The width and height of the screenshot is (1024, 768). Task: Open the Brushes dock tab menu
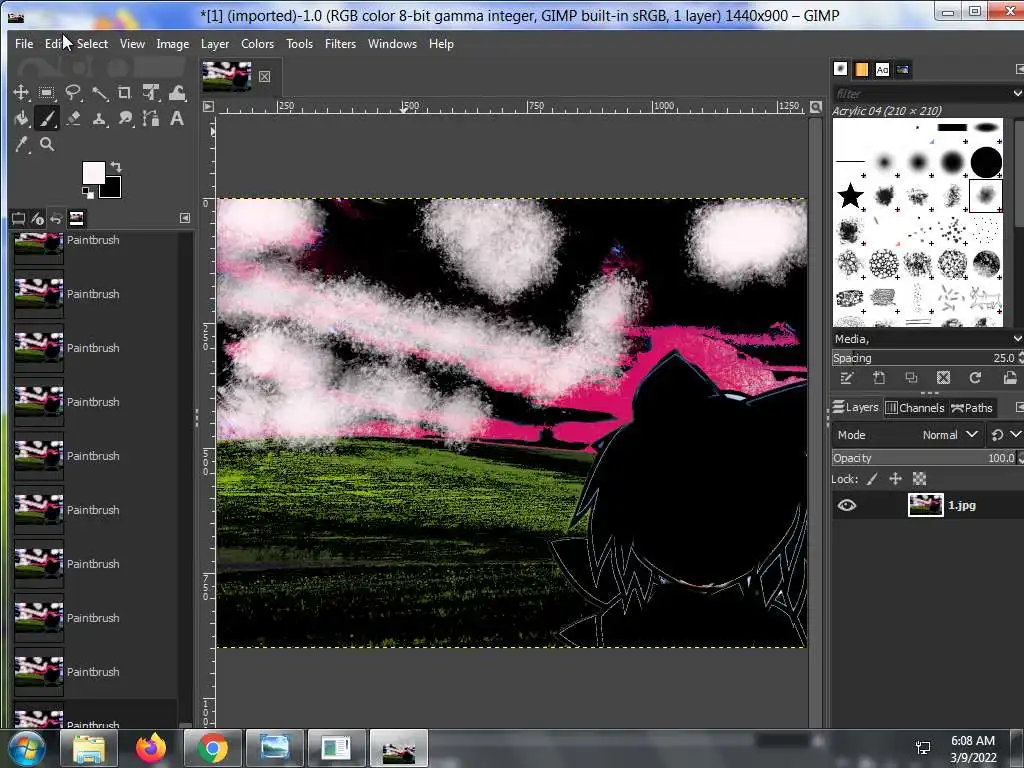click(1019, 69)
